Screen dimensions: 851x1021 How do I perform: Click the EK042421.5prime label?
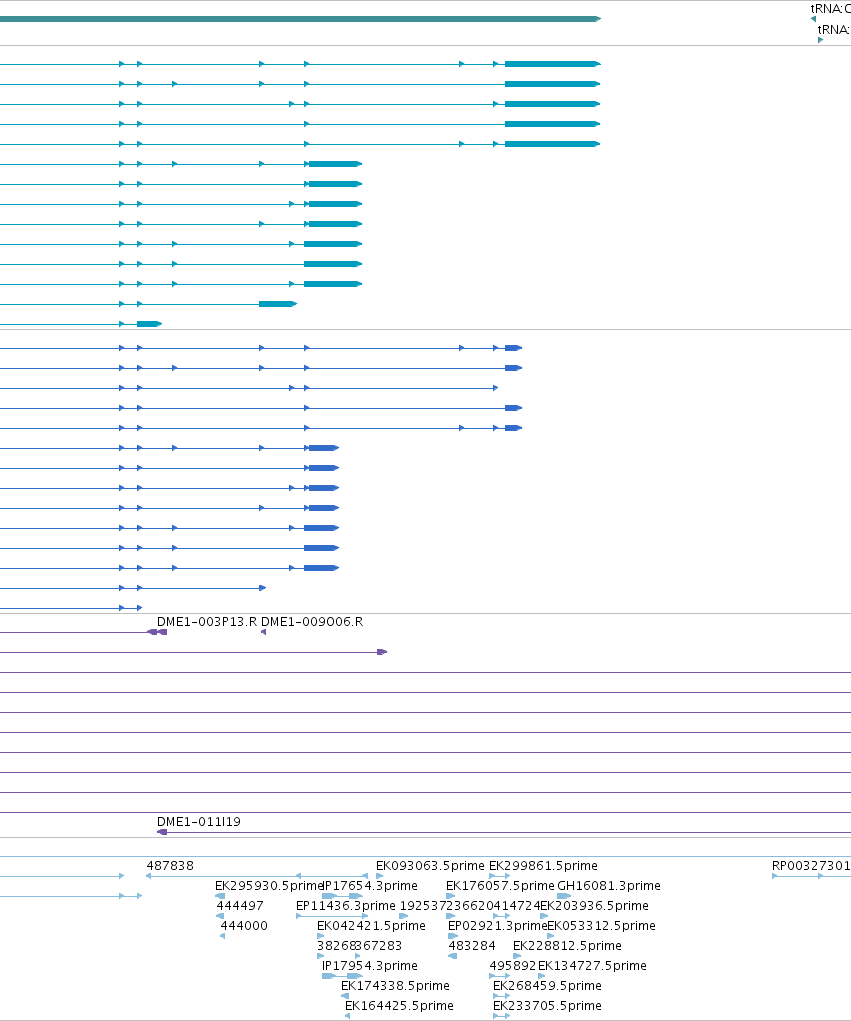[x=371, y=926]
